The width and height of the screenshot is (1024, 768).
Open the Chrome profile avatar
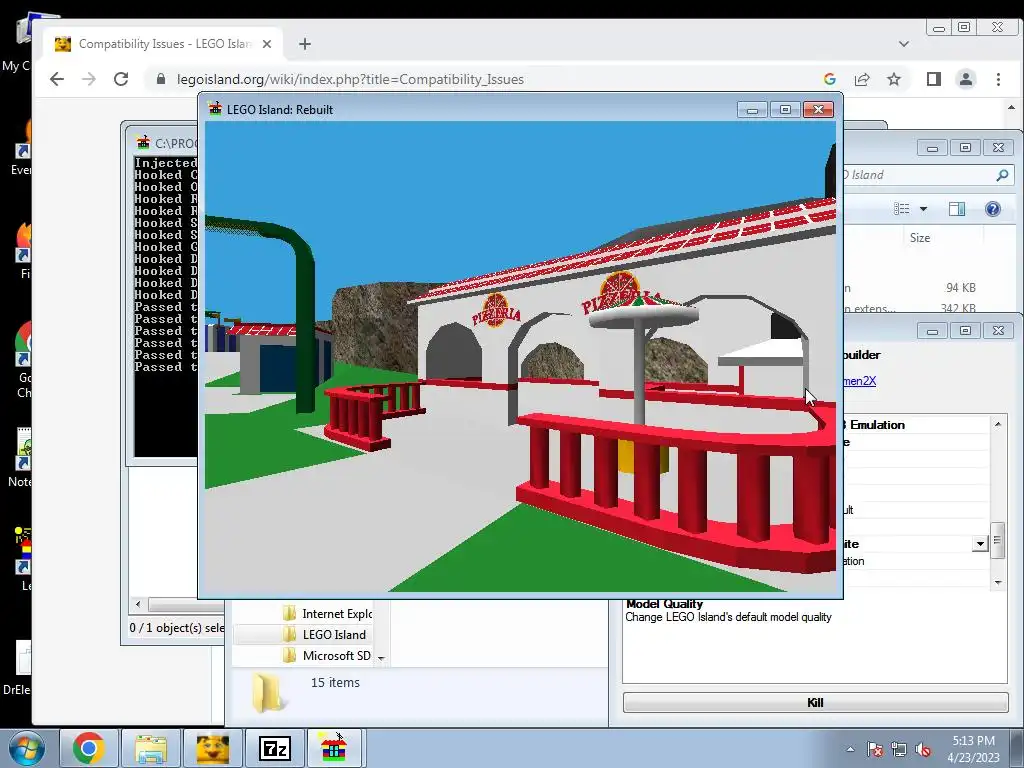point(966,79)
